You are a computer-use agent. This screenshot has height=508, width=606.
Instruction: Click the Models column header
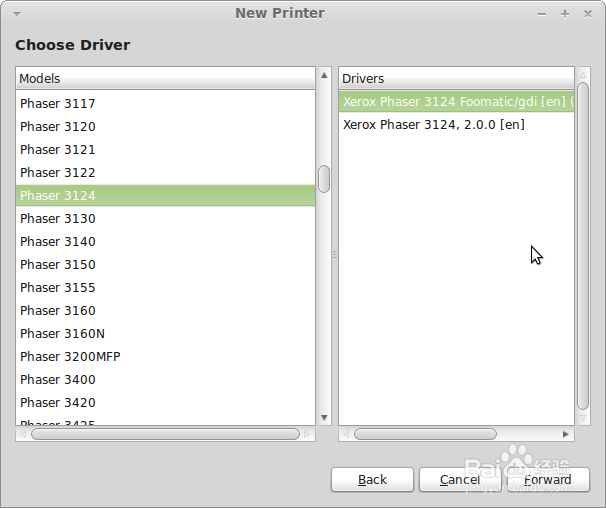coord(165,78)
